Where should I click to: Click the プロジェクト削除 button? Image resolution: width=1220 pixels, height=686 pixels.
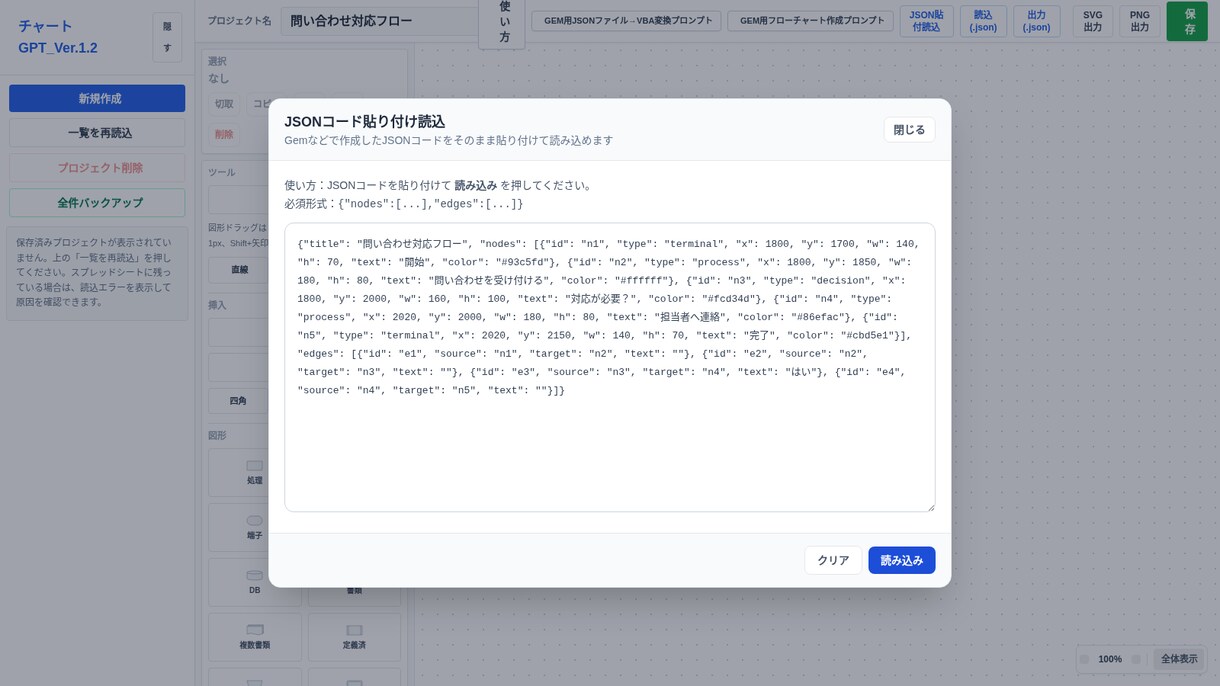[x=97, y=168]
